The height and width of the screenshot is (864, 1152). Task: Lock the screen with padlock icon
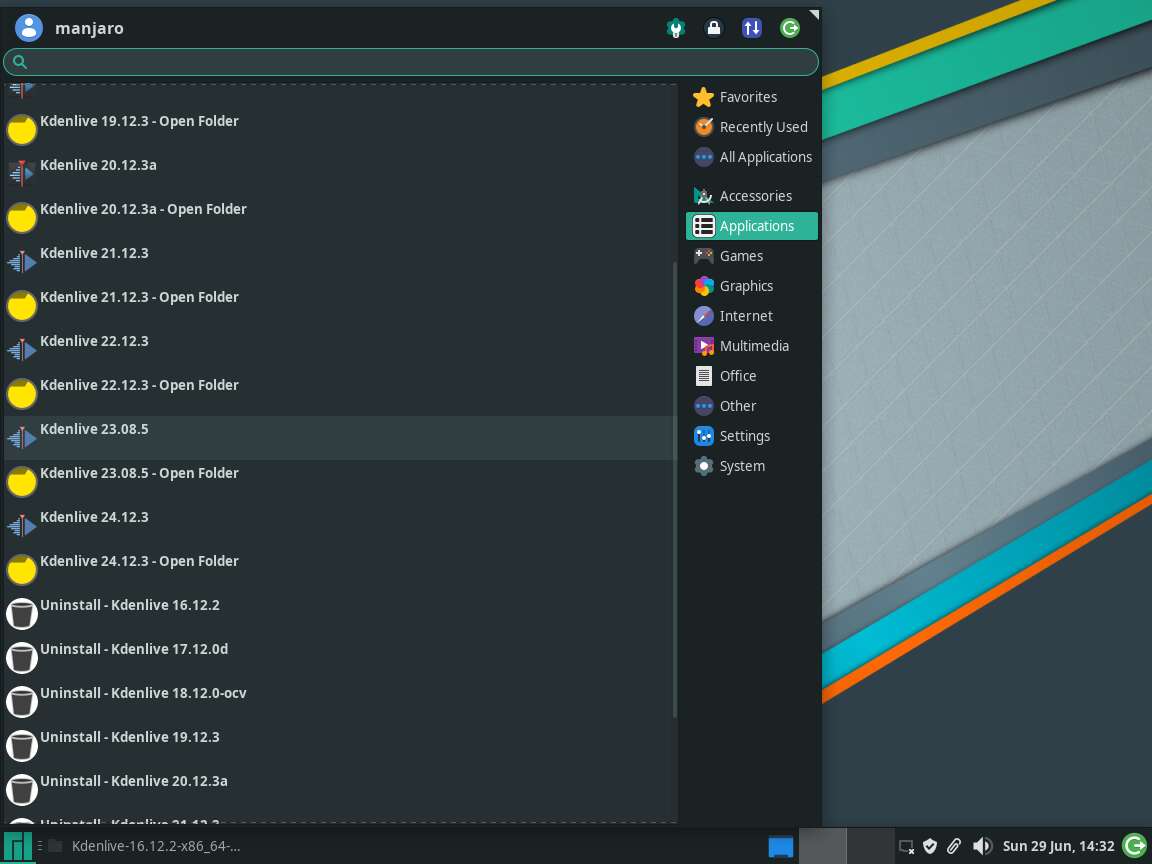point(713,28)
